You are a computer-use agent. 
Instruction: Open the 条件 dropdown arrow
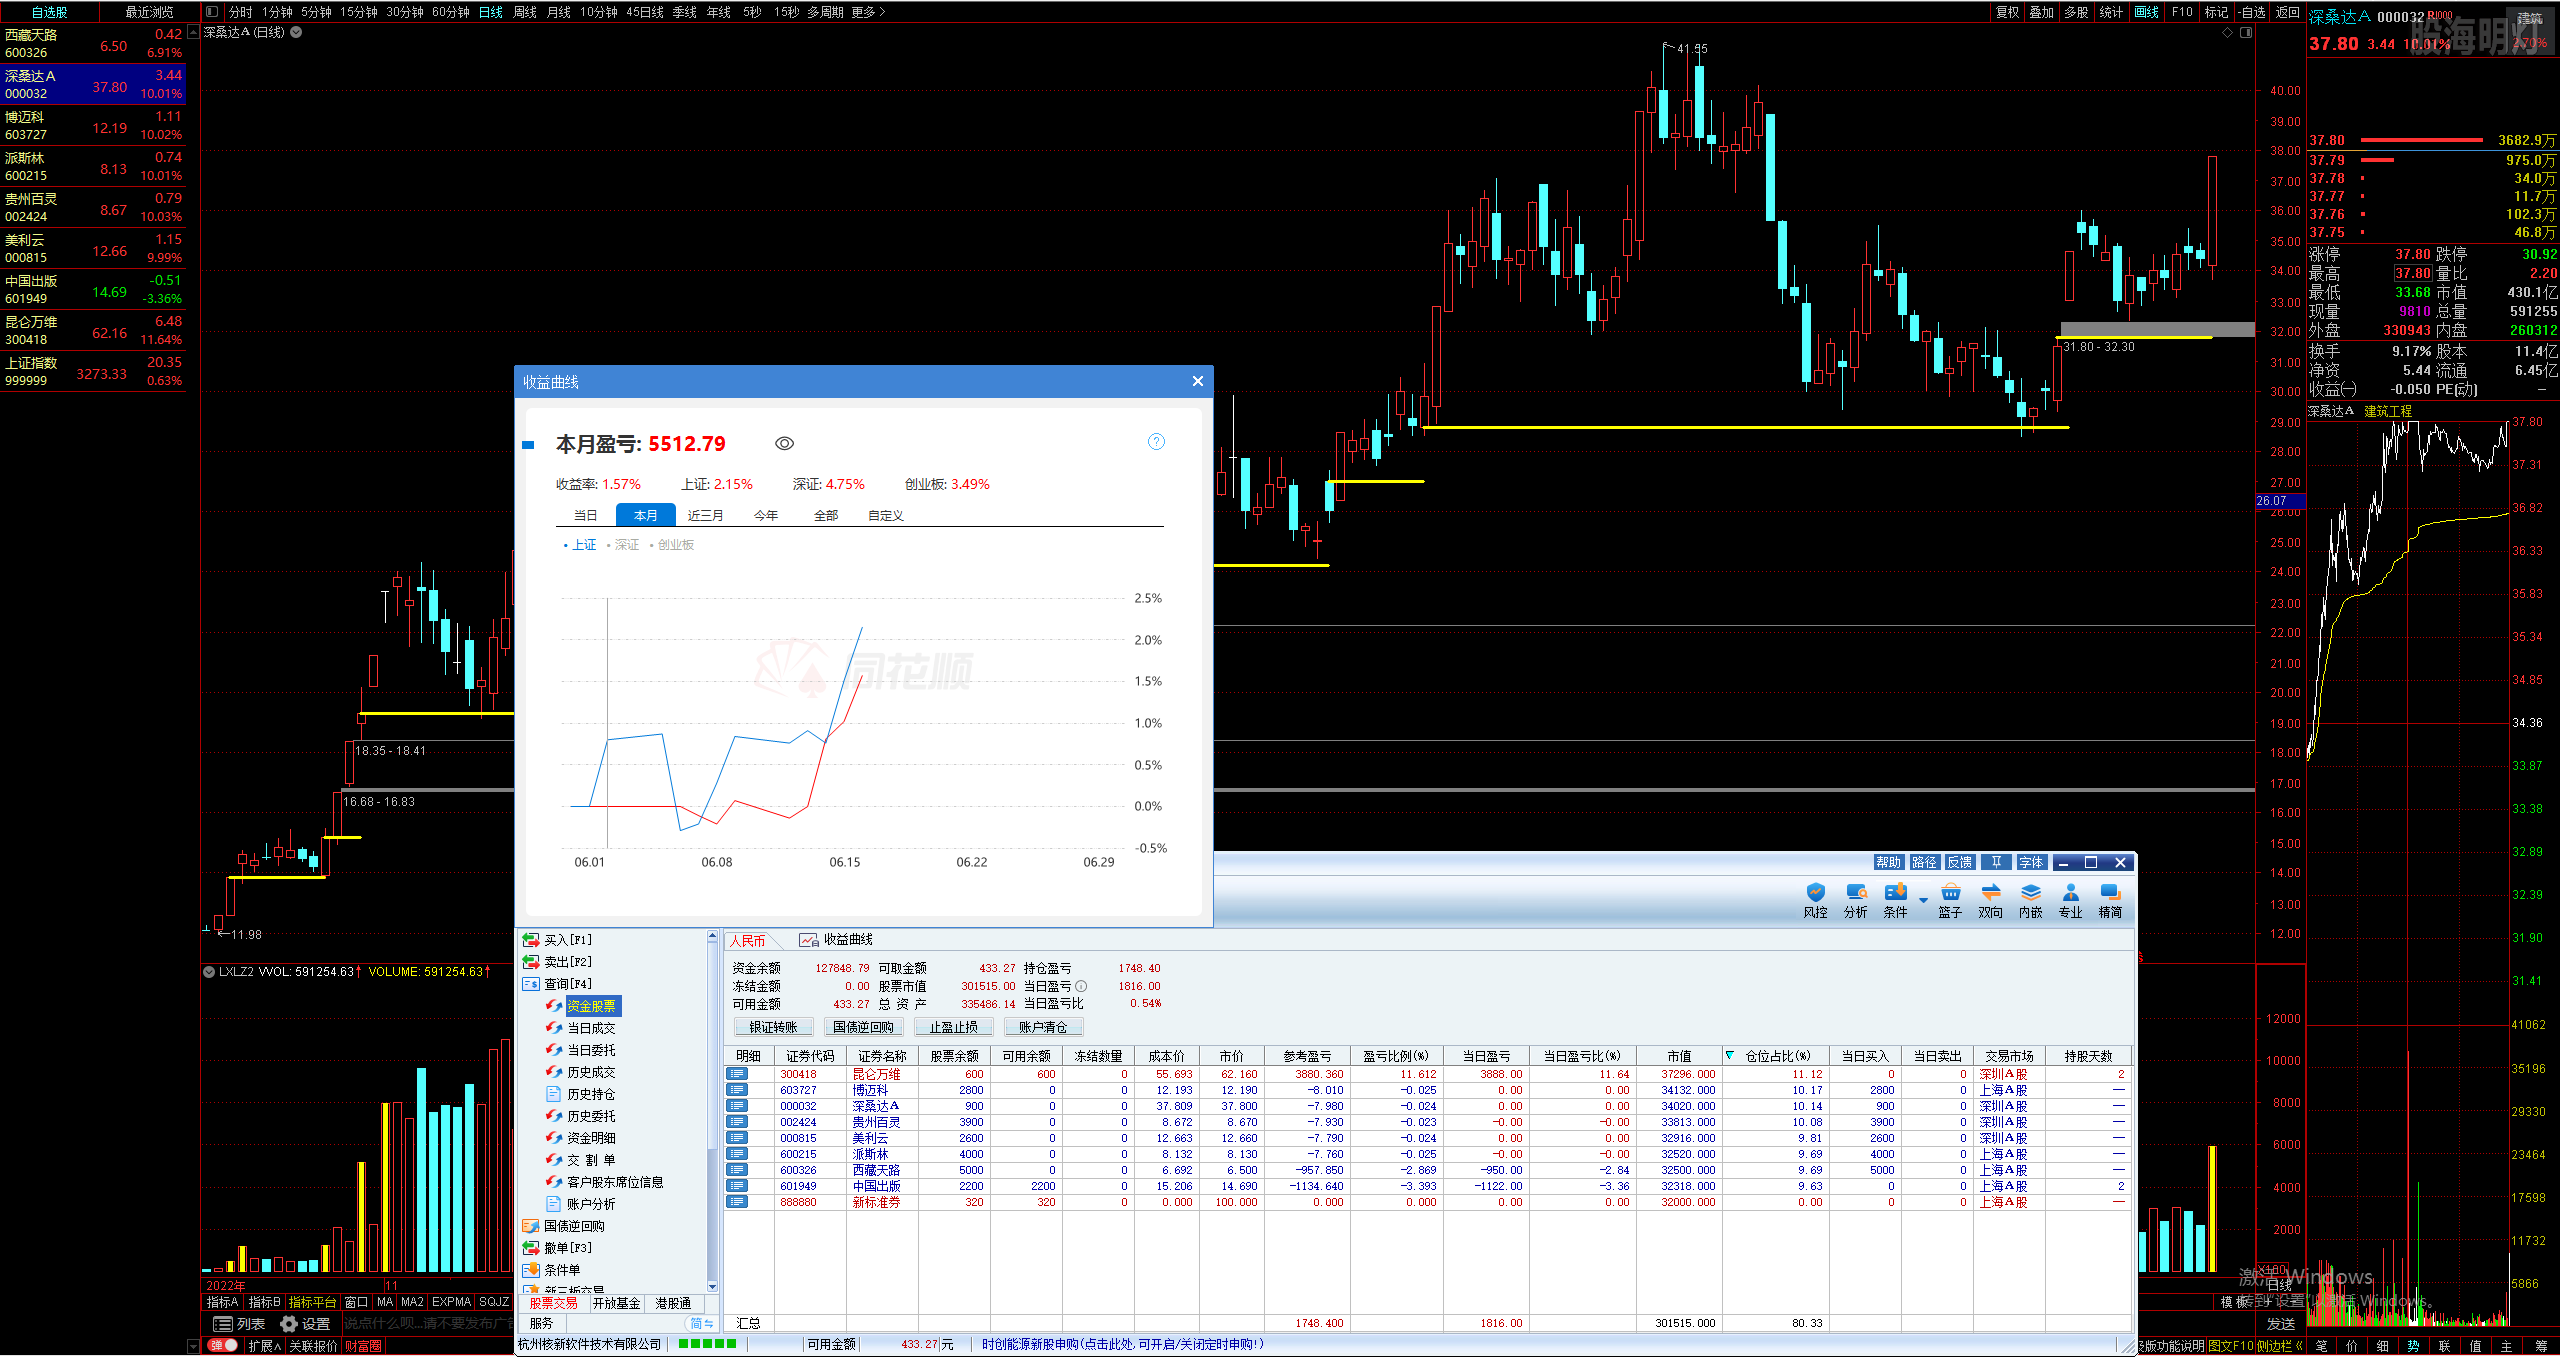coord(1923,901)
